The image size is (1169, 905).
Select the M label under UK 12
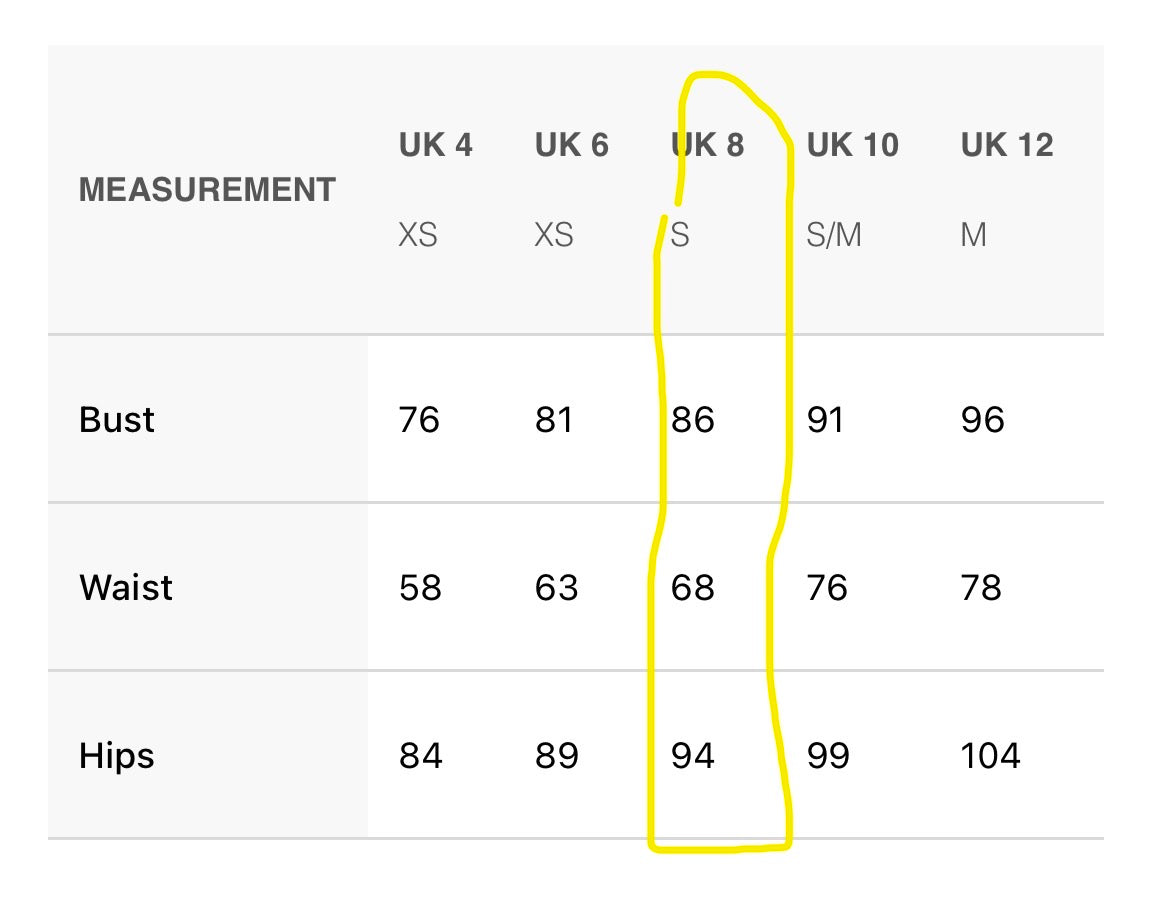coord(973,235)
